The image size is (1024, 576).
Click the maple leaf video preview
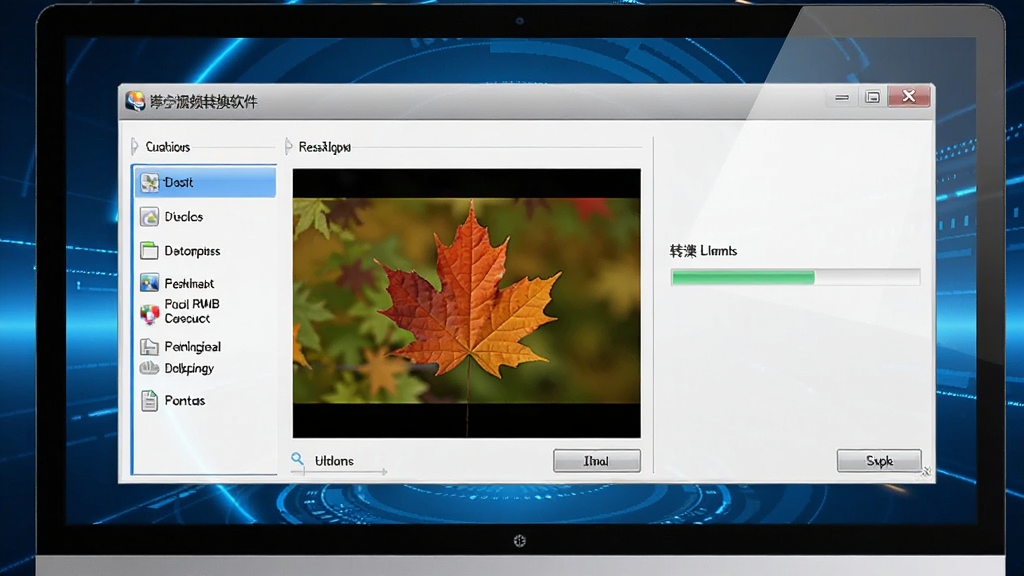coord(466,303)
